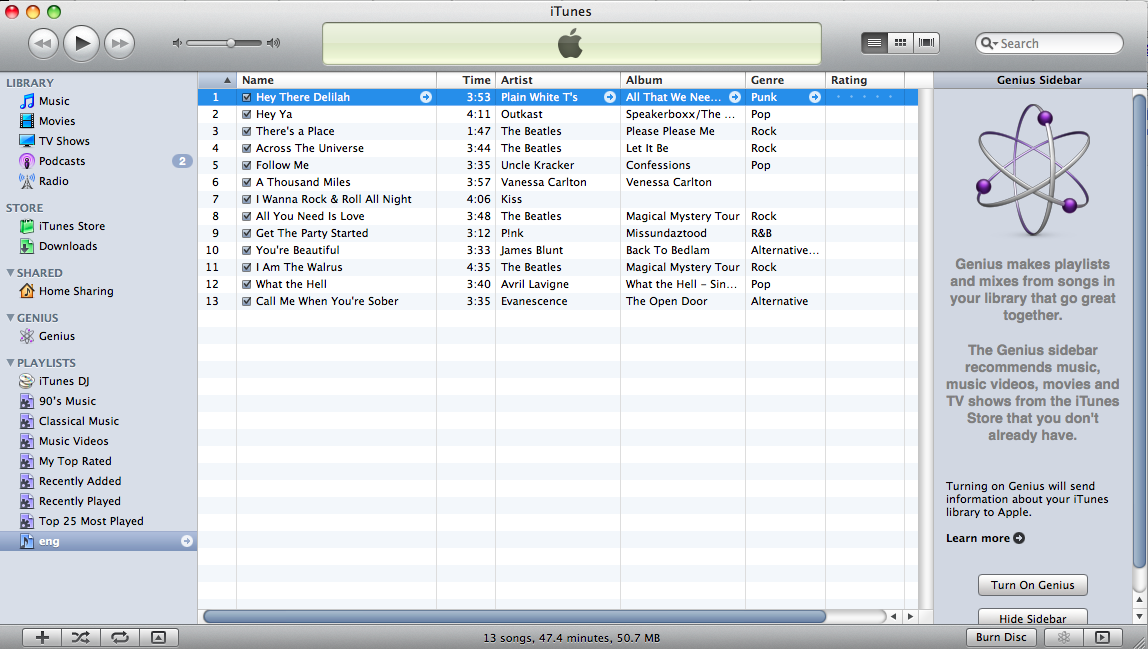This screenshot has height=649, width=1148.
Task: Collapse the SHARED section
Action: (10, 273)
